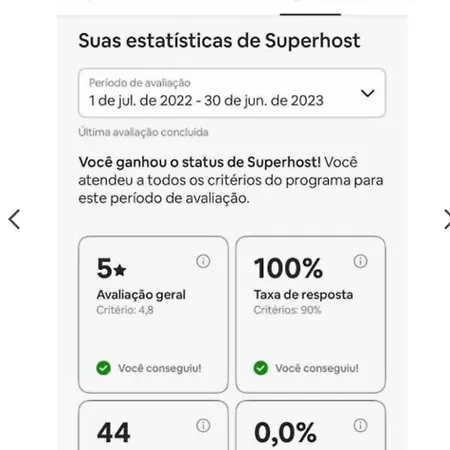This screenshot has width=450, height=450.
Task: Click info icon on the 0,0% card
Action: click(360, 425)
